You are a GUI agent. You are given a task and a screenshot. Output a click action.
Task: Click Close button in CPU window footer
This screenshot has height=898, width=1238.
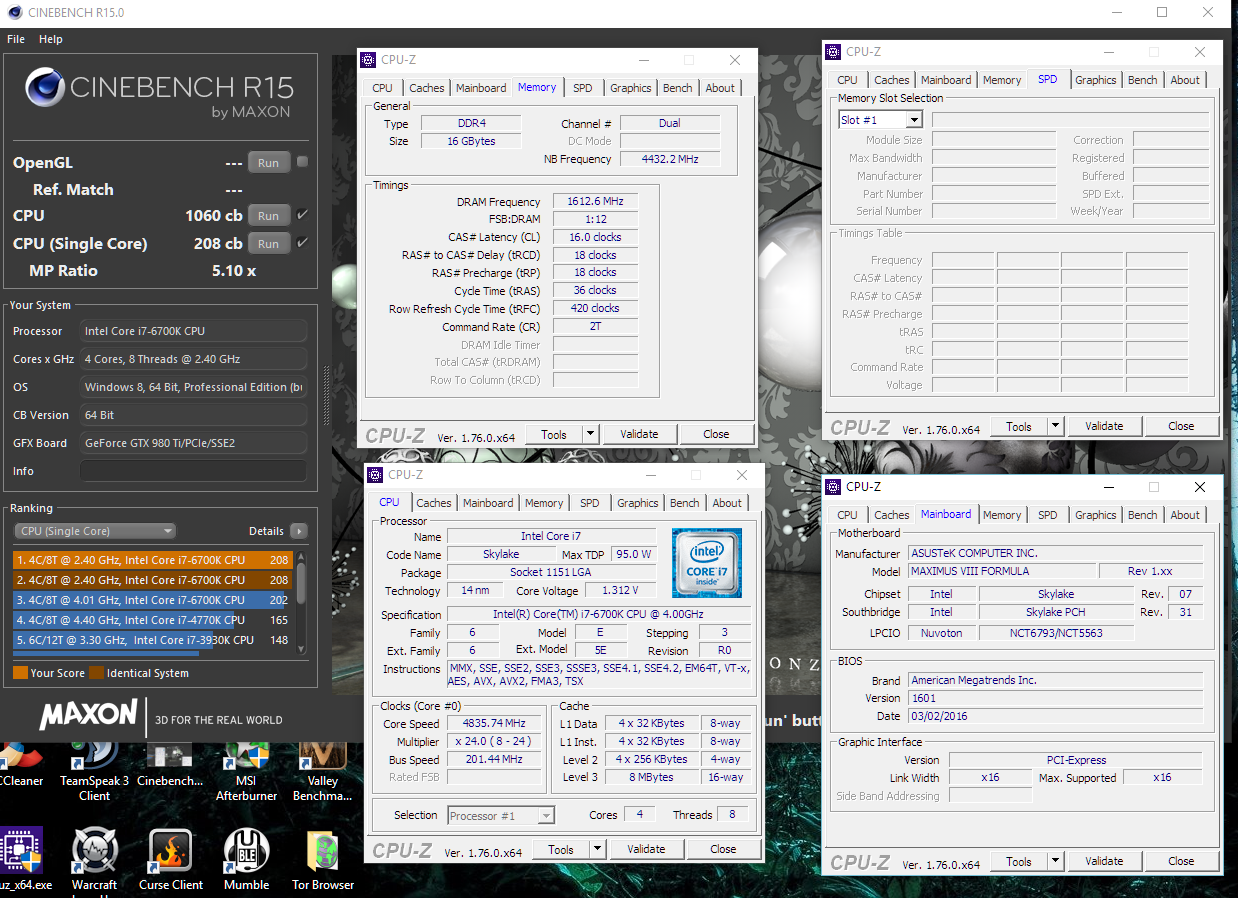point(723,849)
